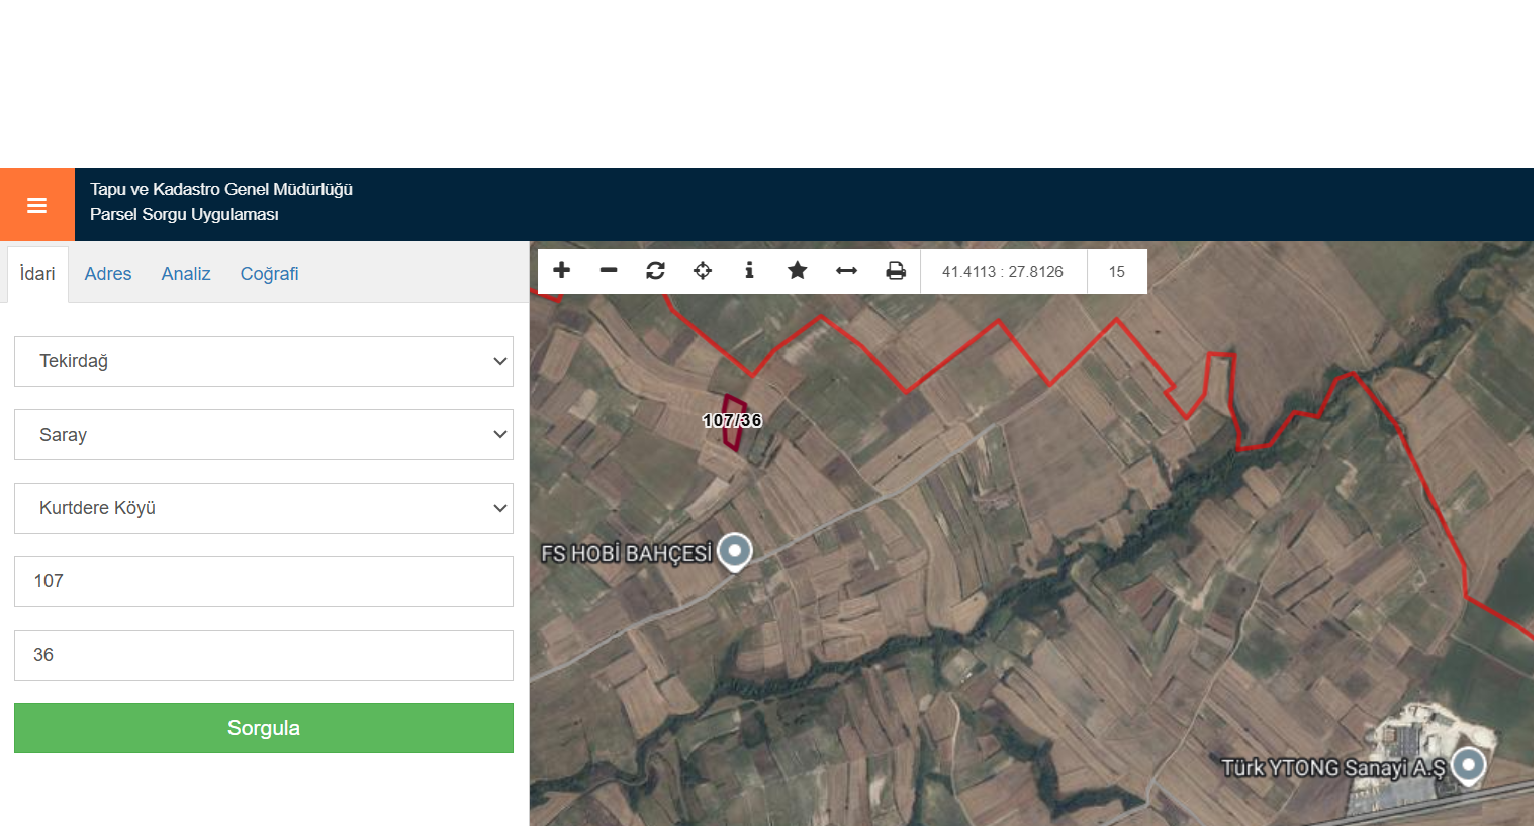
Task: Open the Coğrafi tab
Action: 269,274
